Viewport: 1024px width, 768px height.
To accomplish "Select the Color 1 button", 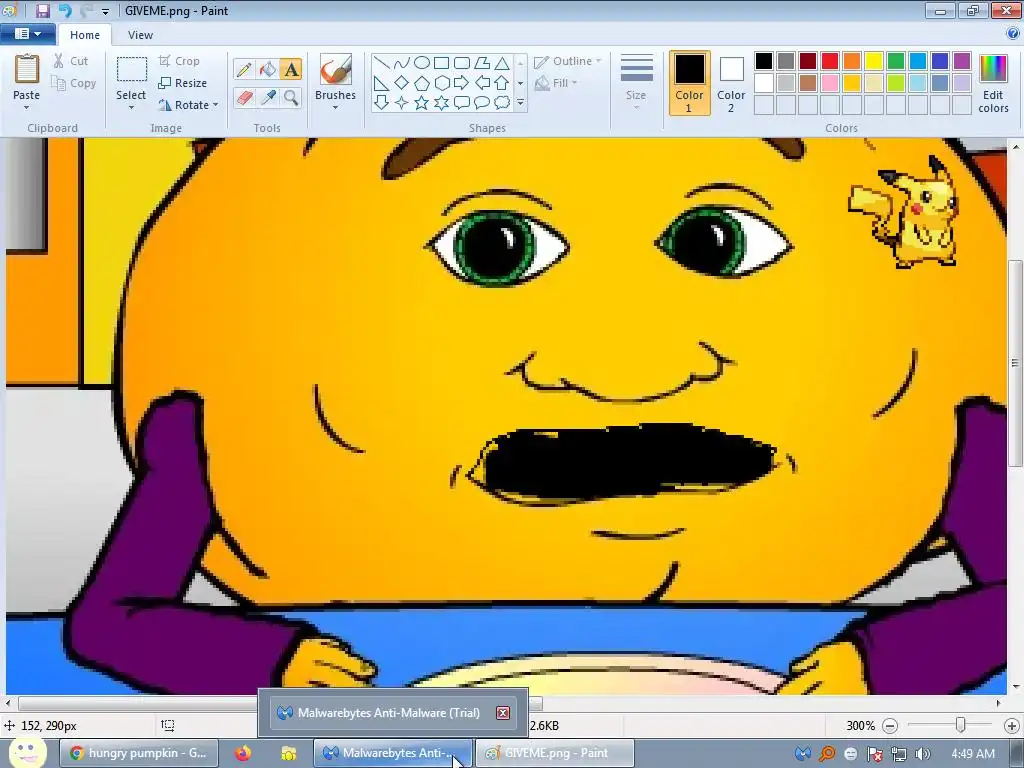I will [689, 83].
